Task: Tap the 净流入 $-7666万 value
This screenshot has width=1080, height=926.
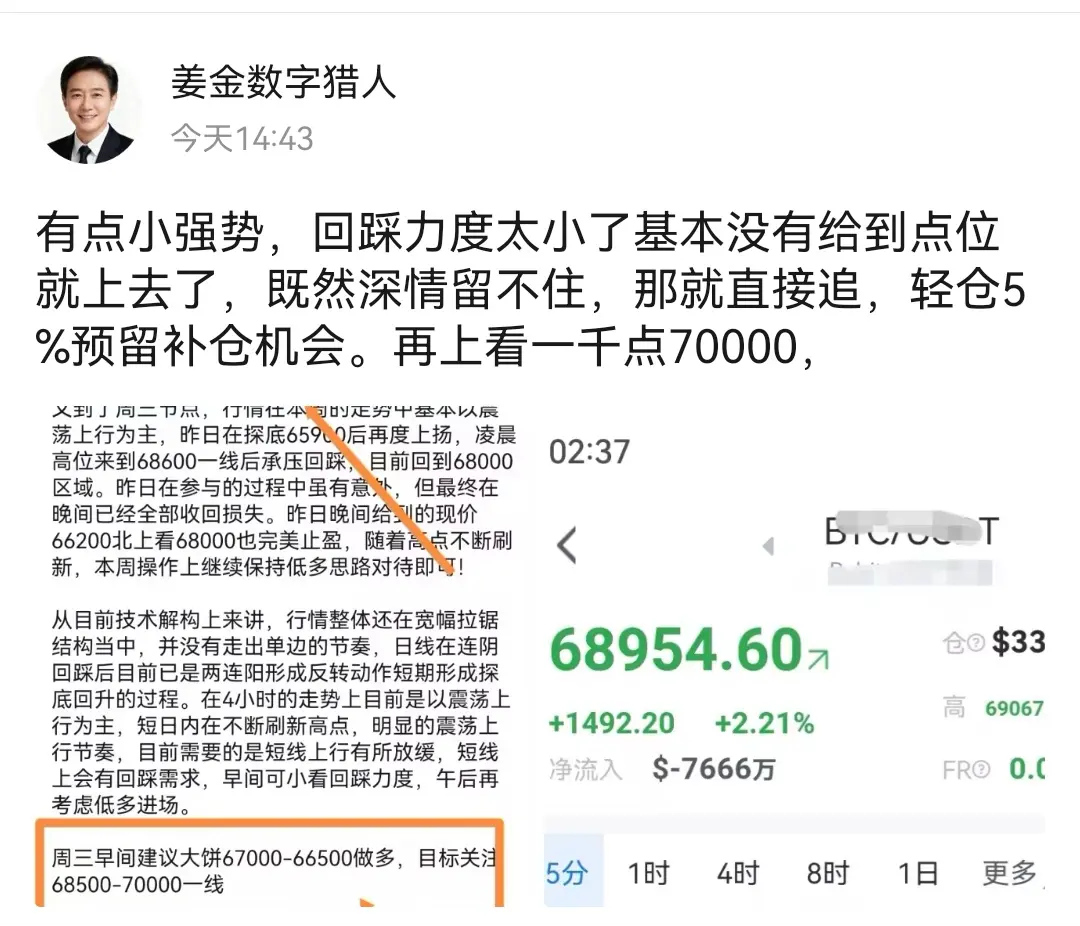Action: coord(714,769)
